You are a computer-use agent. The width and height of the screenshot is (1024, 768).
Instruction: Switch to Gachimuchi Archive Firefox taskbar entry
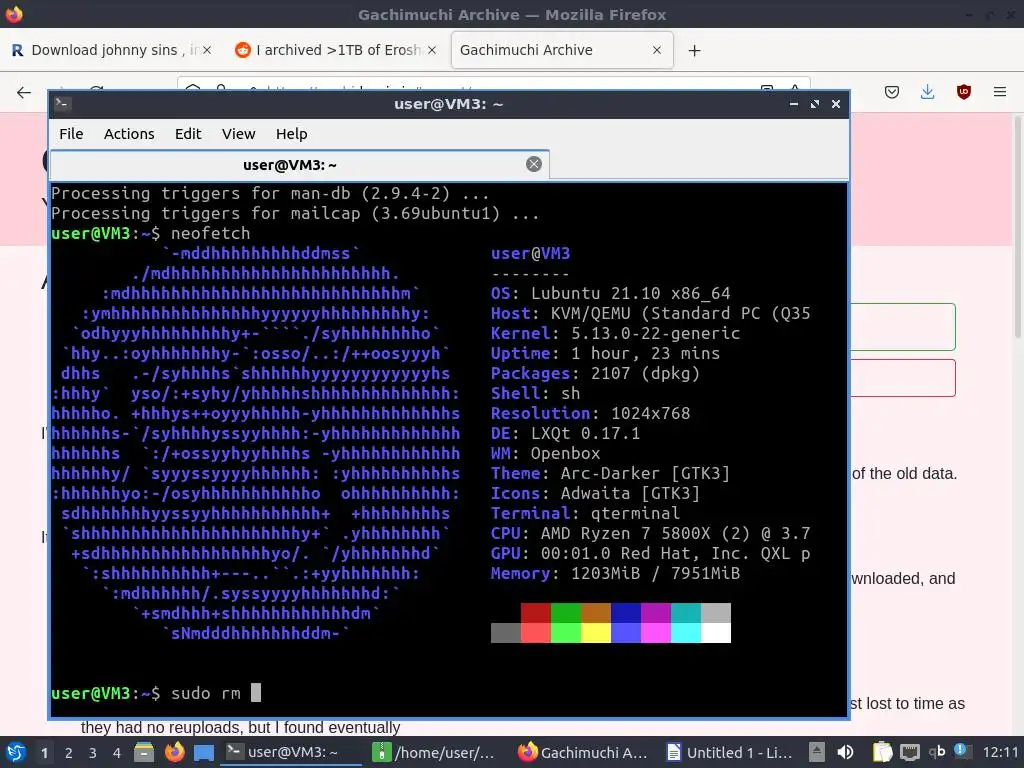click(x=583, y=752)
